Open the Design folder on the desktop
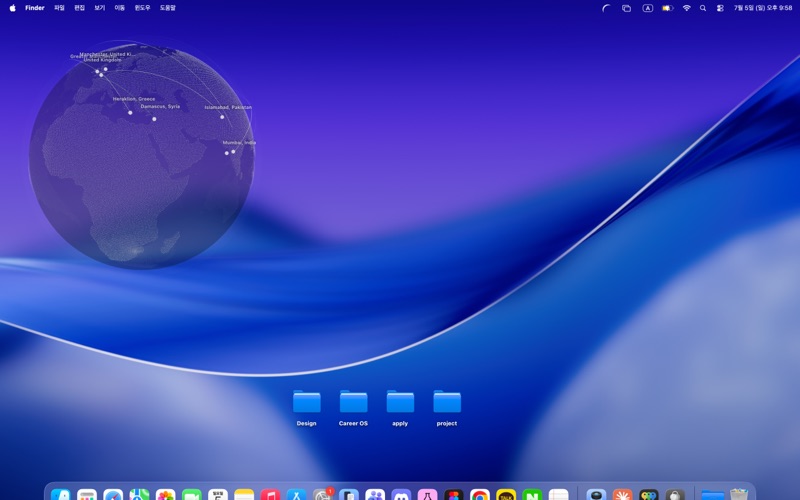The width and height of the screenshot is (800, 500). tap(307, 402)
